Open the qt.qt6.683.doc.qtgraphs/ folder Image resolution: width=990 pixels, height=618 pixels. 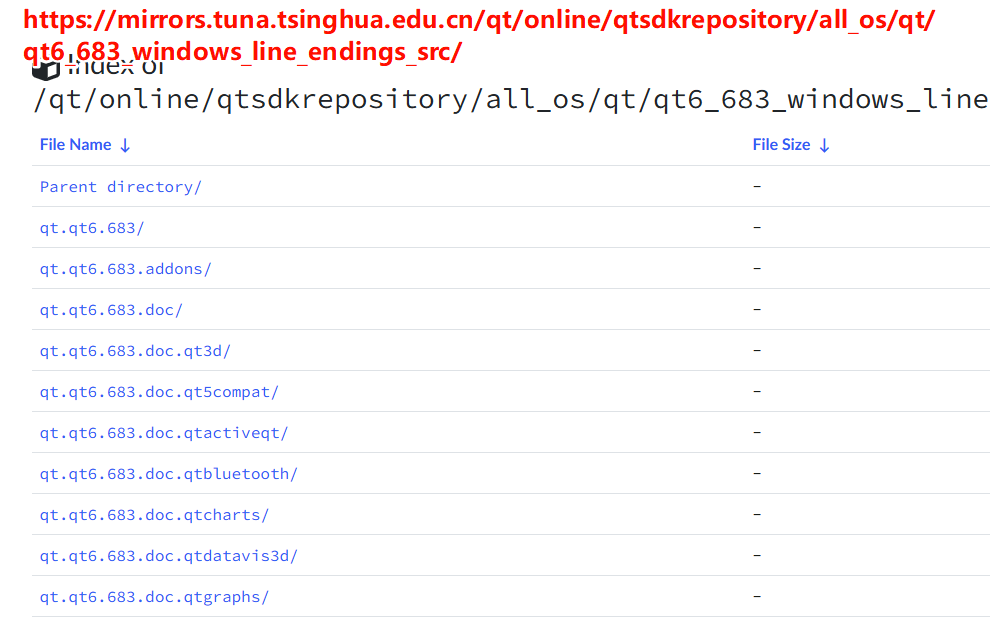tap(155, 597)
